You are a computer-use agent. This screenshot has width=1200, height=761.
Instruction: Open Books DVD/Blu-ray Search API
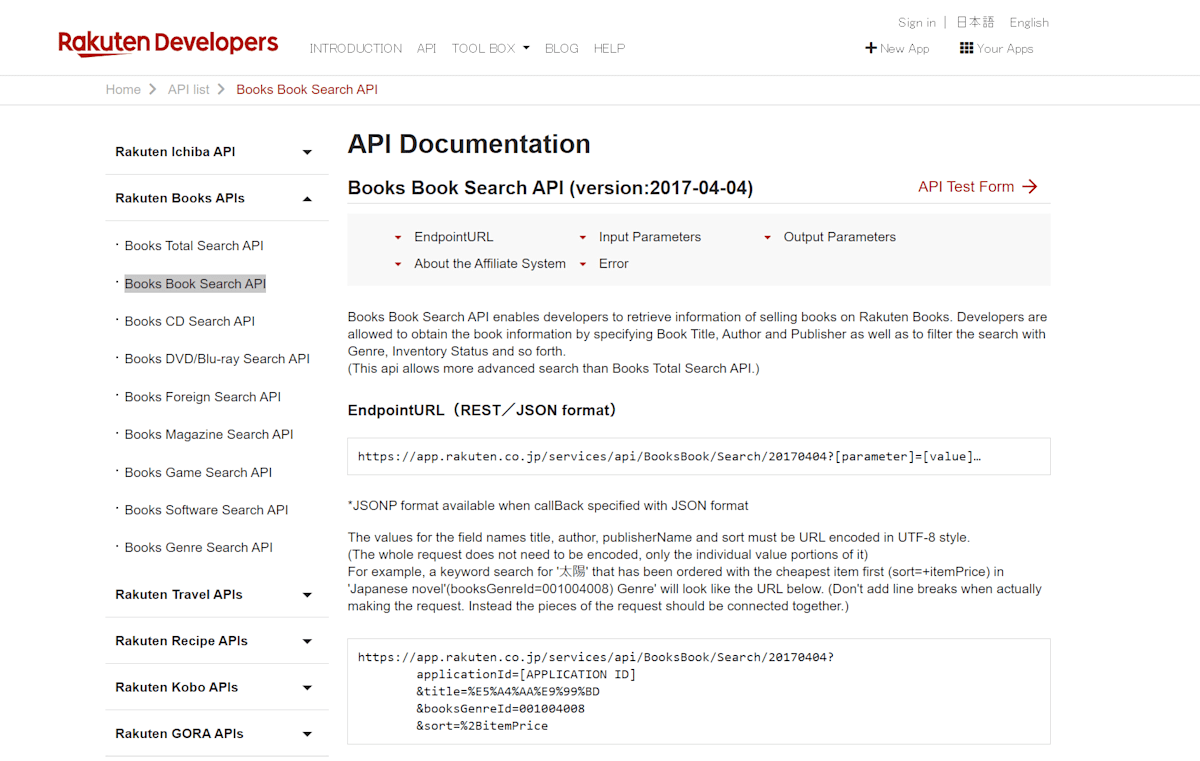coord(217,359)
